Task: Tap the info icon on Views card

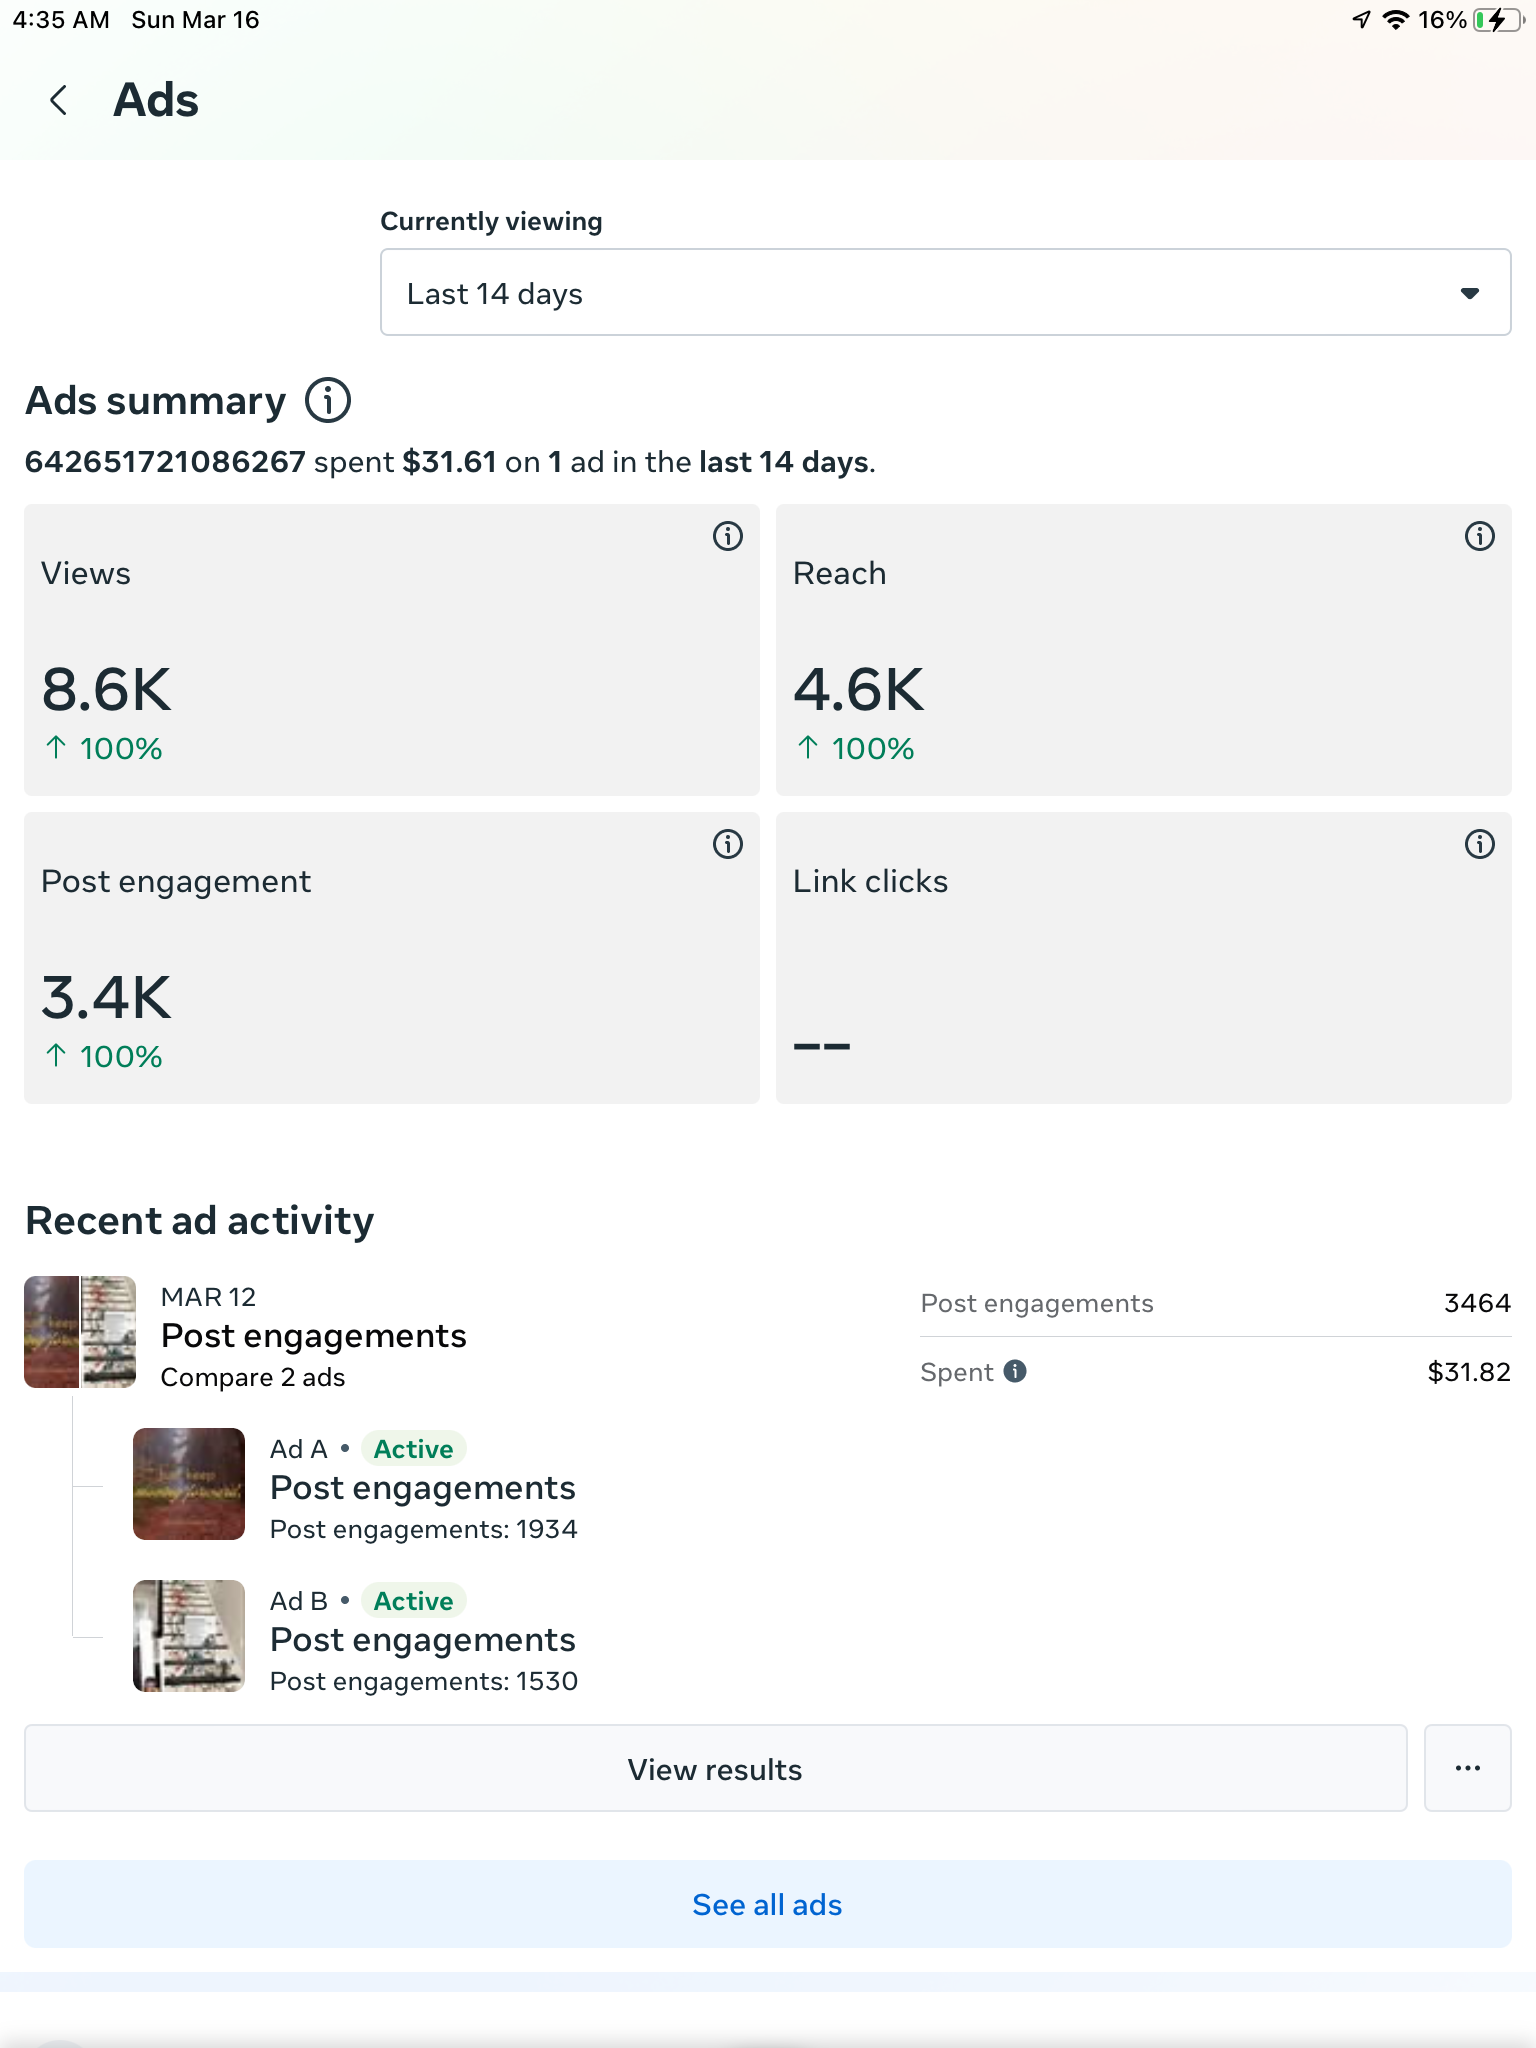Action: [x=727, y=537]
